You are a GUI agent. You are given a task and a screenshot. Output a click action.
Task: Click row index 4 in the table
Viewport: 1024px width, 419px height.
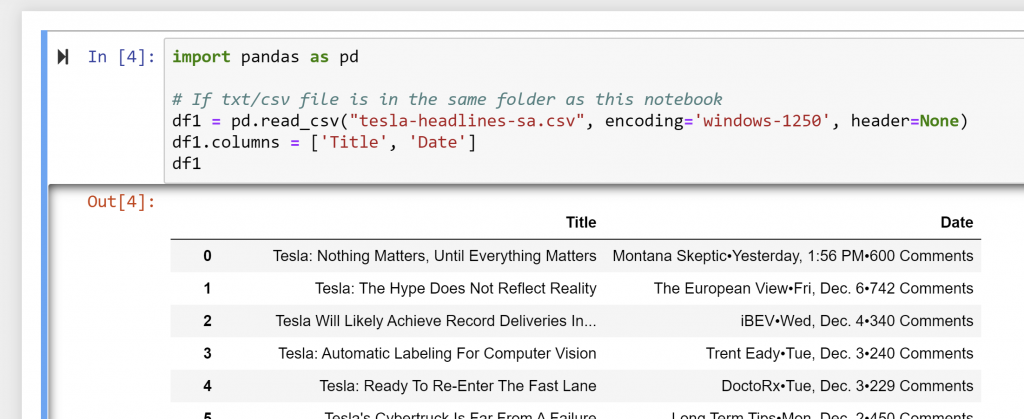click(207, 386)
